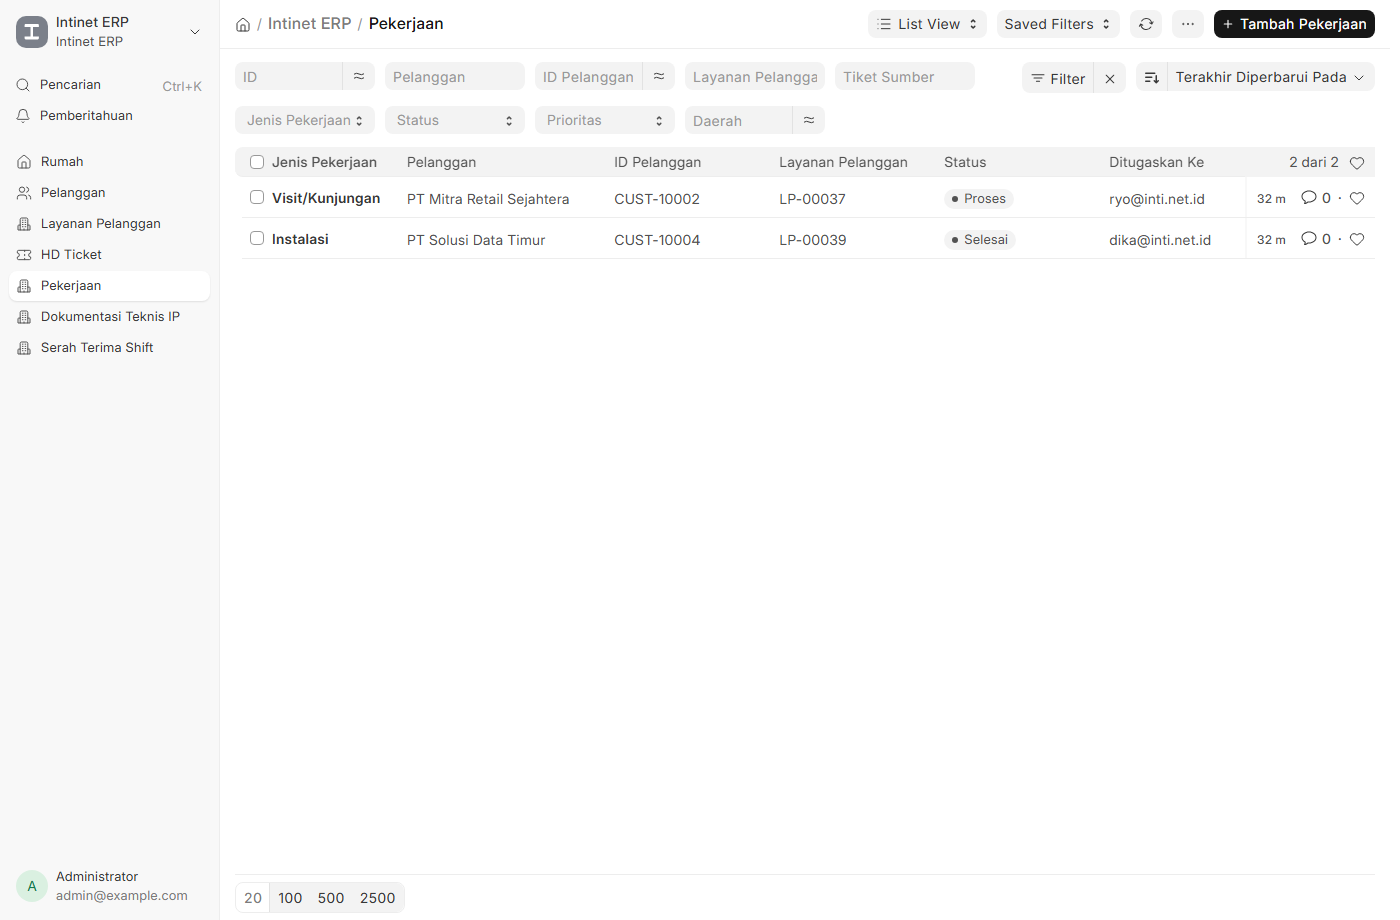Click the ID Pelanggan approximate-match icon
1400x920 pixels.
(x=659, y=76)
